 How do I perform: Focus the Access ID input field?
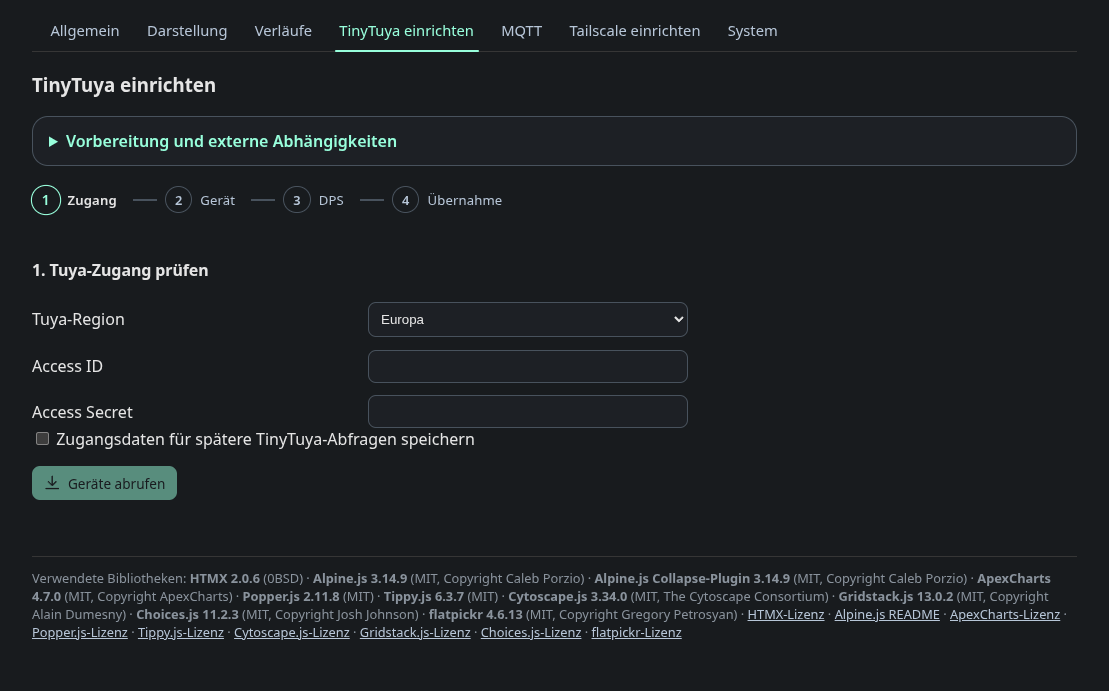pos(528,366)
